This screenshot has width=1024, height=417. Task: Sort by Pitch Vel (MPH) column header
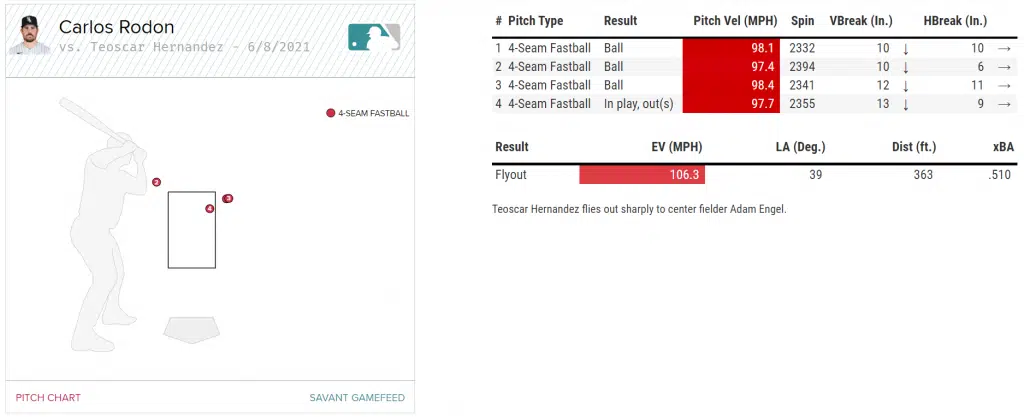point(734,21)
